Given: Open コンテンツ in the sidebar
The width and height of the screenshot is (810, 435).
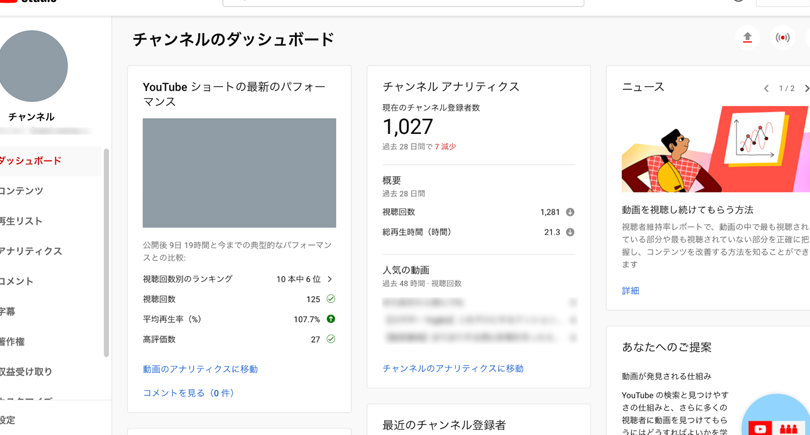Looking at the screenshot, I should coord(22,191).
